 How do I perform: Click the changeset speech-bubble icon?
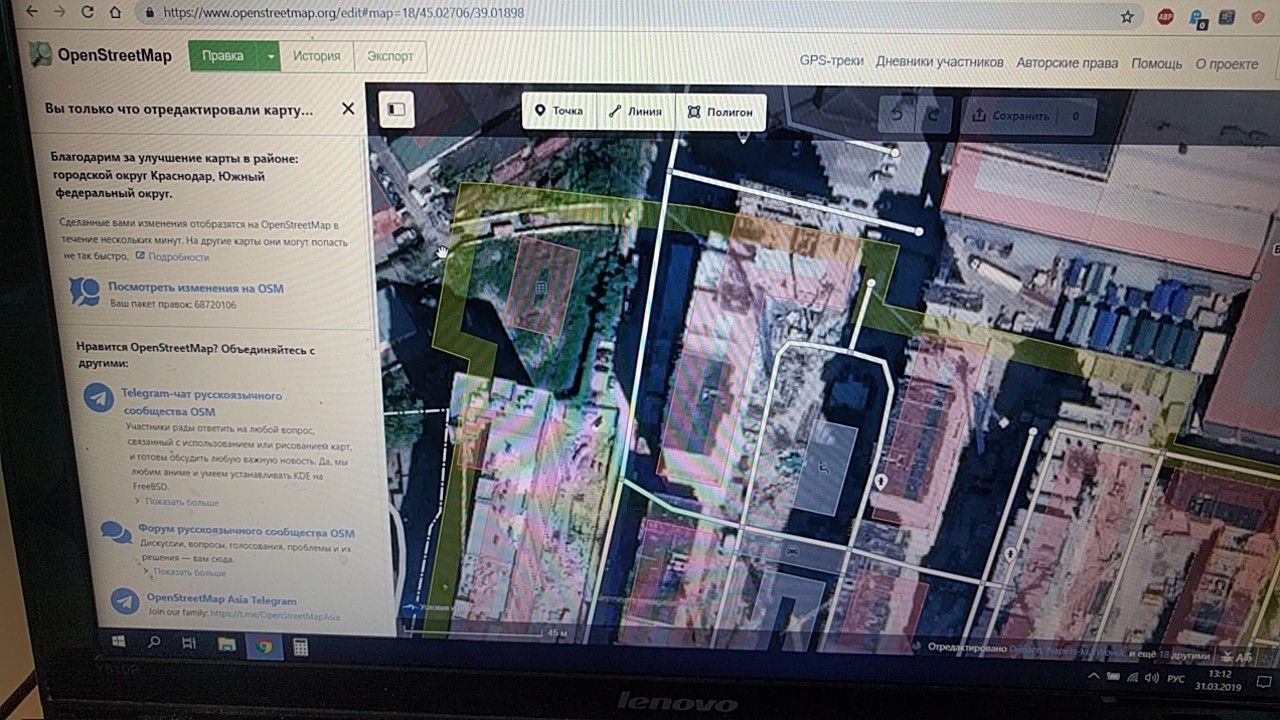84,291
